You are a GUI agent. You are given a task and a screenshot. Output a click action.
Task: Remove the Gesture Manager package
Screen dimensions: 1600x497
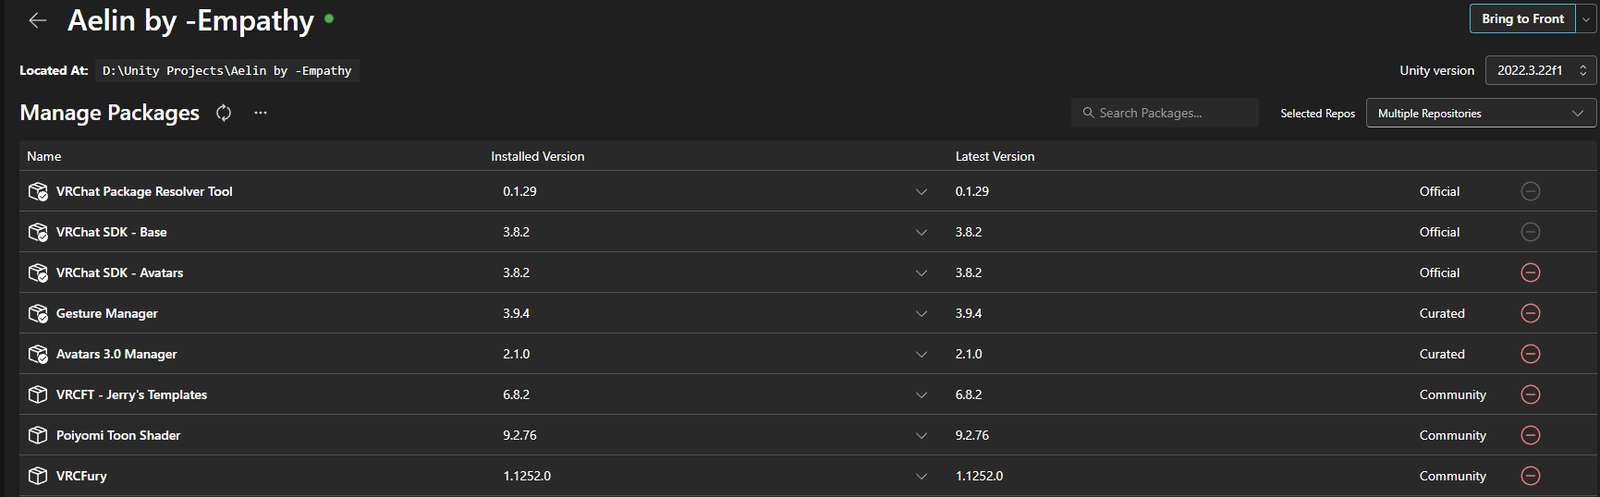coord(1530,313)
